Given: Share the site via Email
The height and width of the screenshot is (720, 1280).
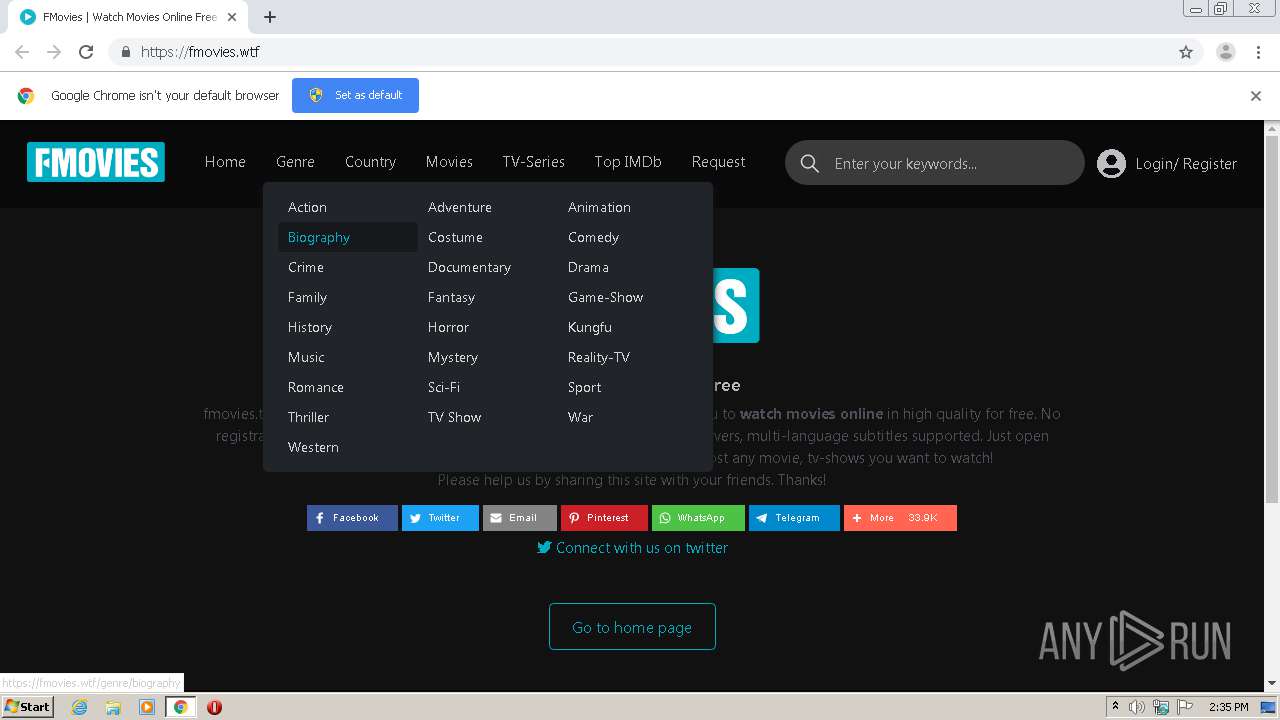Looking at the screenshot, I should point(520,518).
